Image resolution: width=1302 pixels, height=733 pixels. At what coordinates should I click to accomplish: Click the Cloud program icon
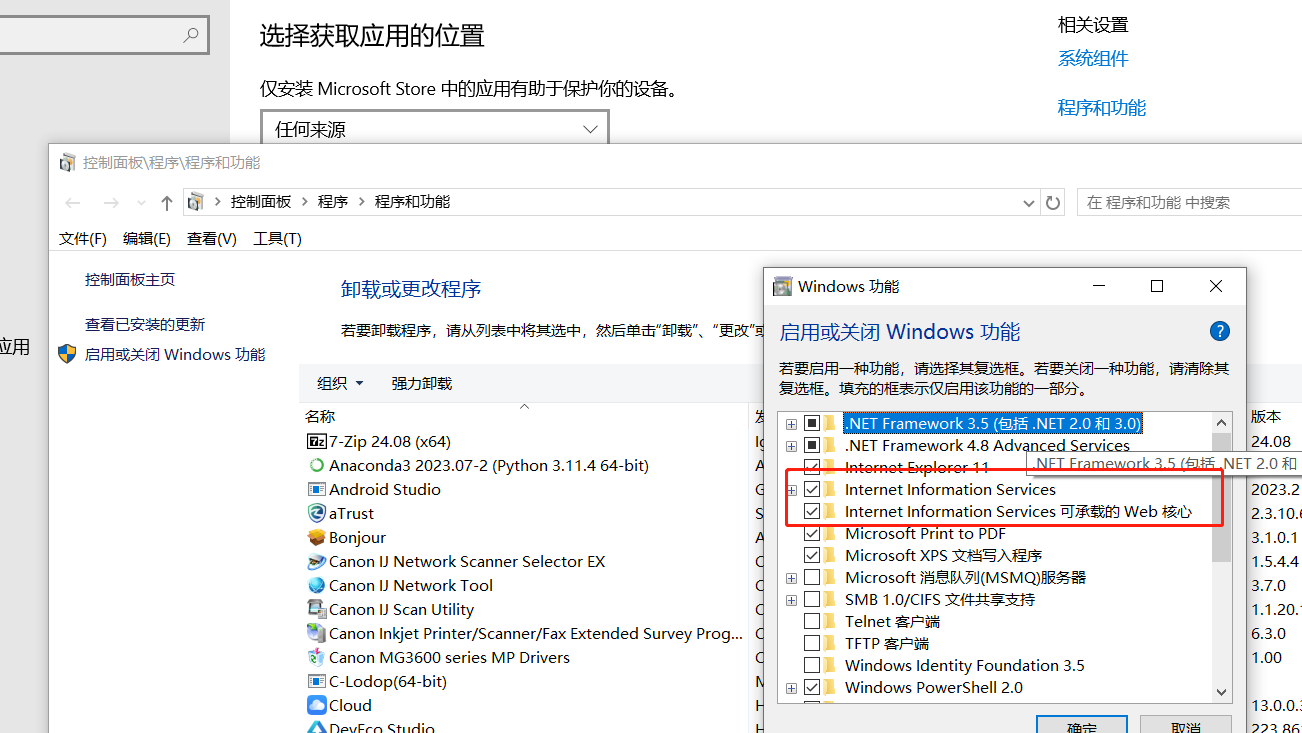tap(316, 705)
